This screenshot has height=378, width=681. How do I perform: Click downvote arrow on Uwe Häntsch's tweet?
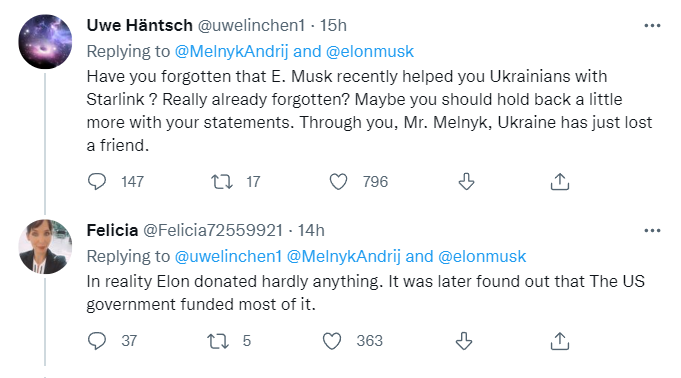(466, 182)
